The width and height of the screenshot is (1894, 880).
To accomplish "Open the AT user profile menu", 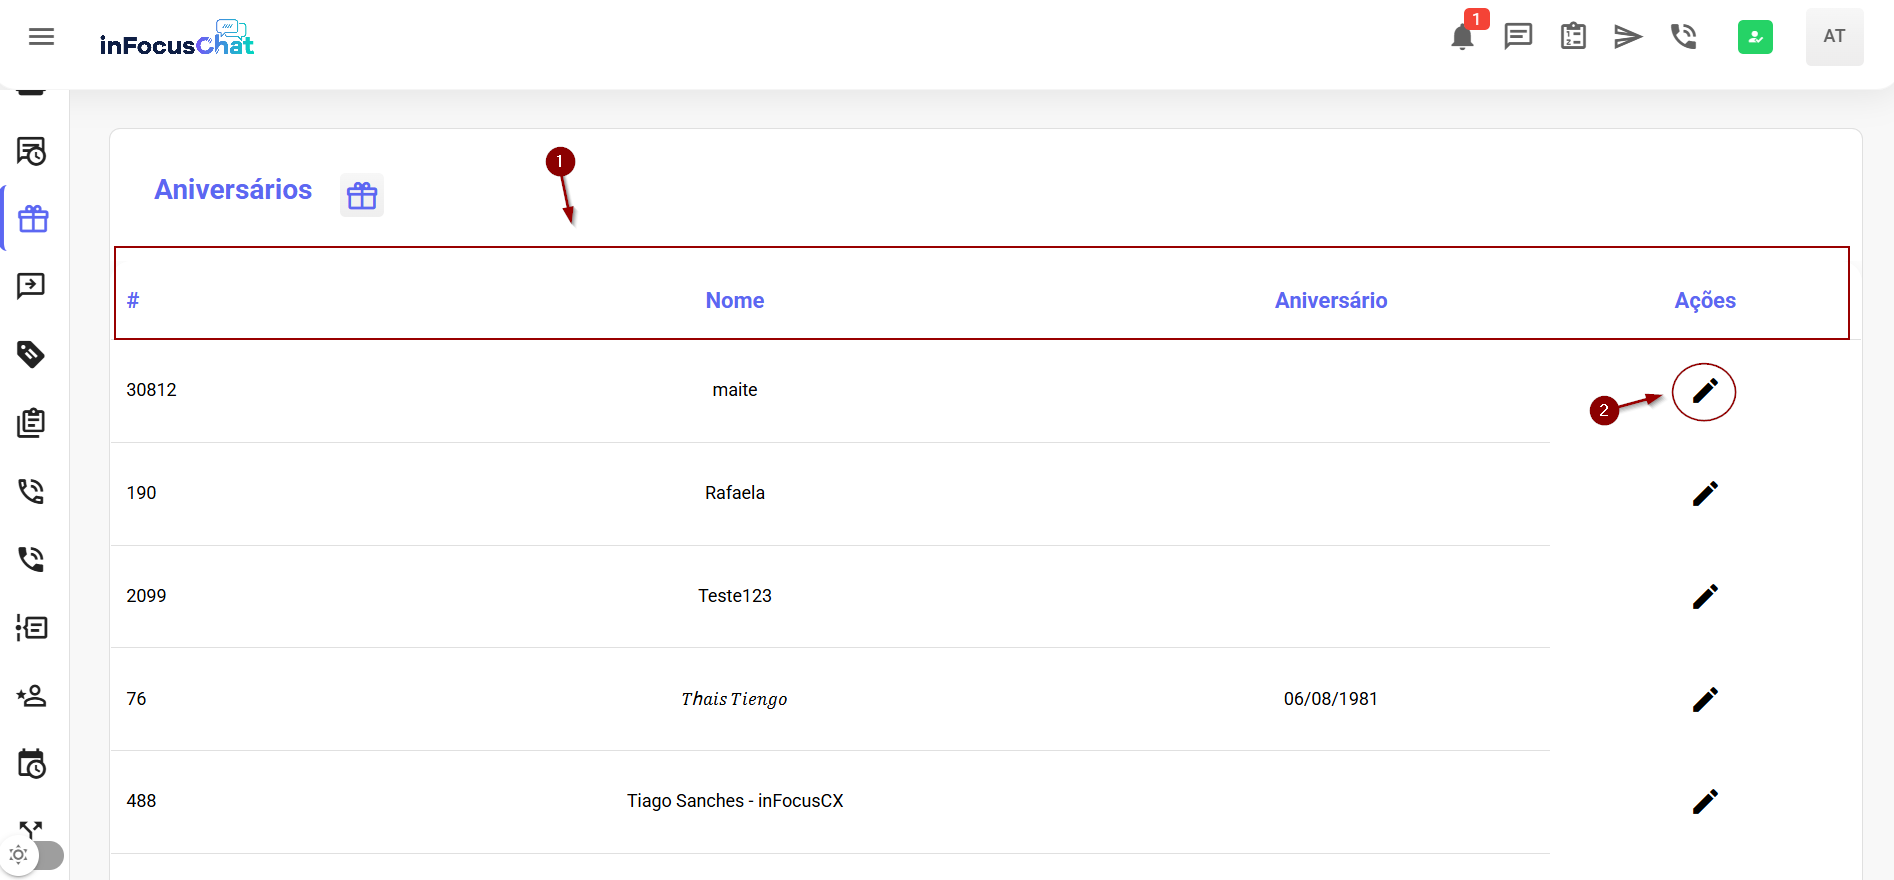I will (x=1834, y=37).
